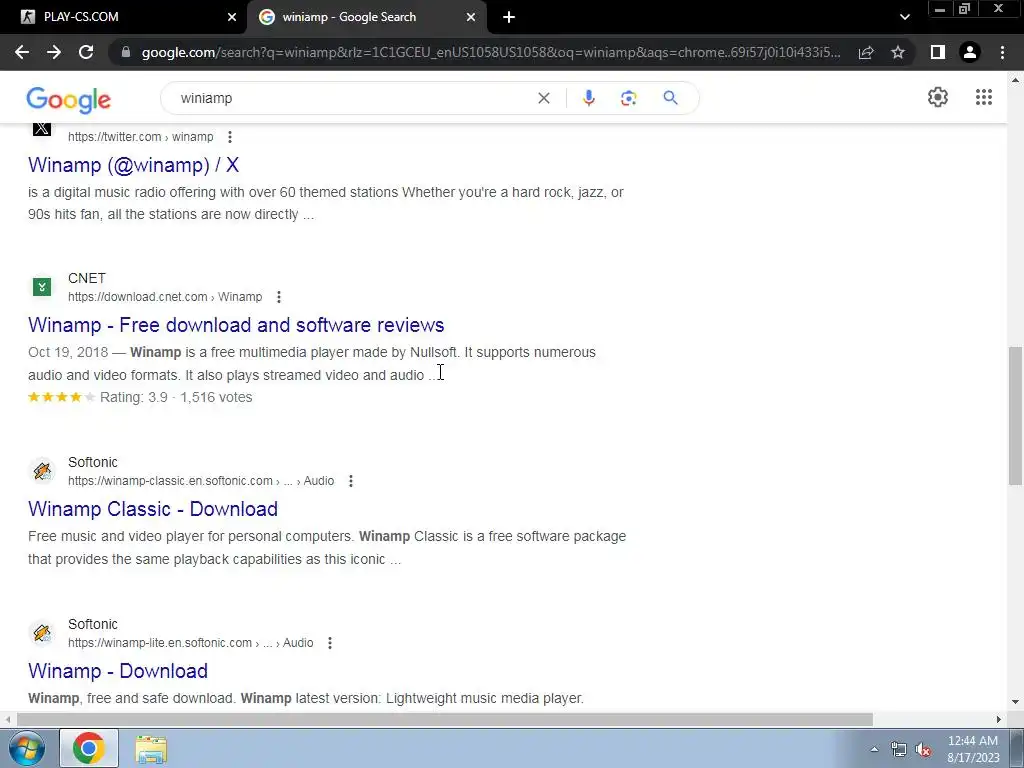1024x768 pixels.
Task: Start voice search microphone
Action: tap(588, 98)
